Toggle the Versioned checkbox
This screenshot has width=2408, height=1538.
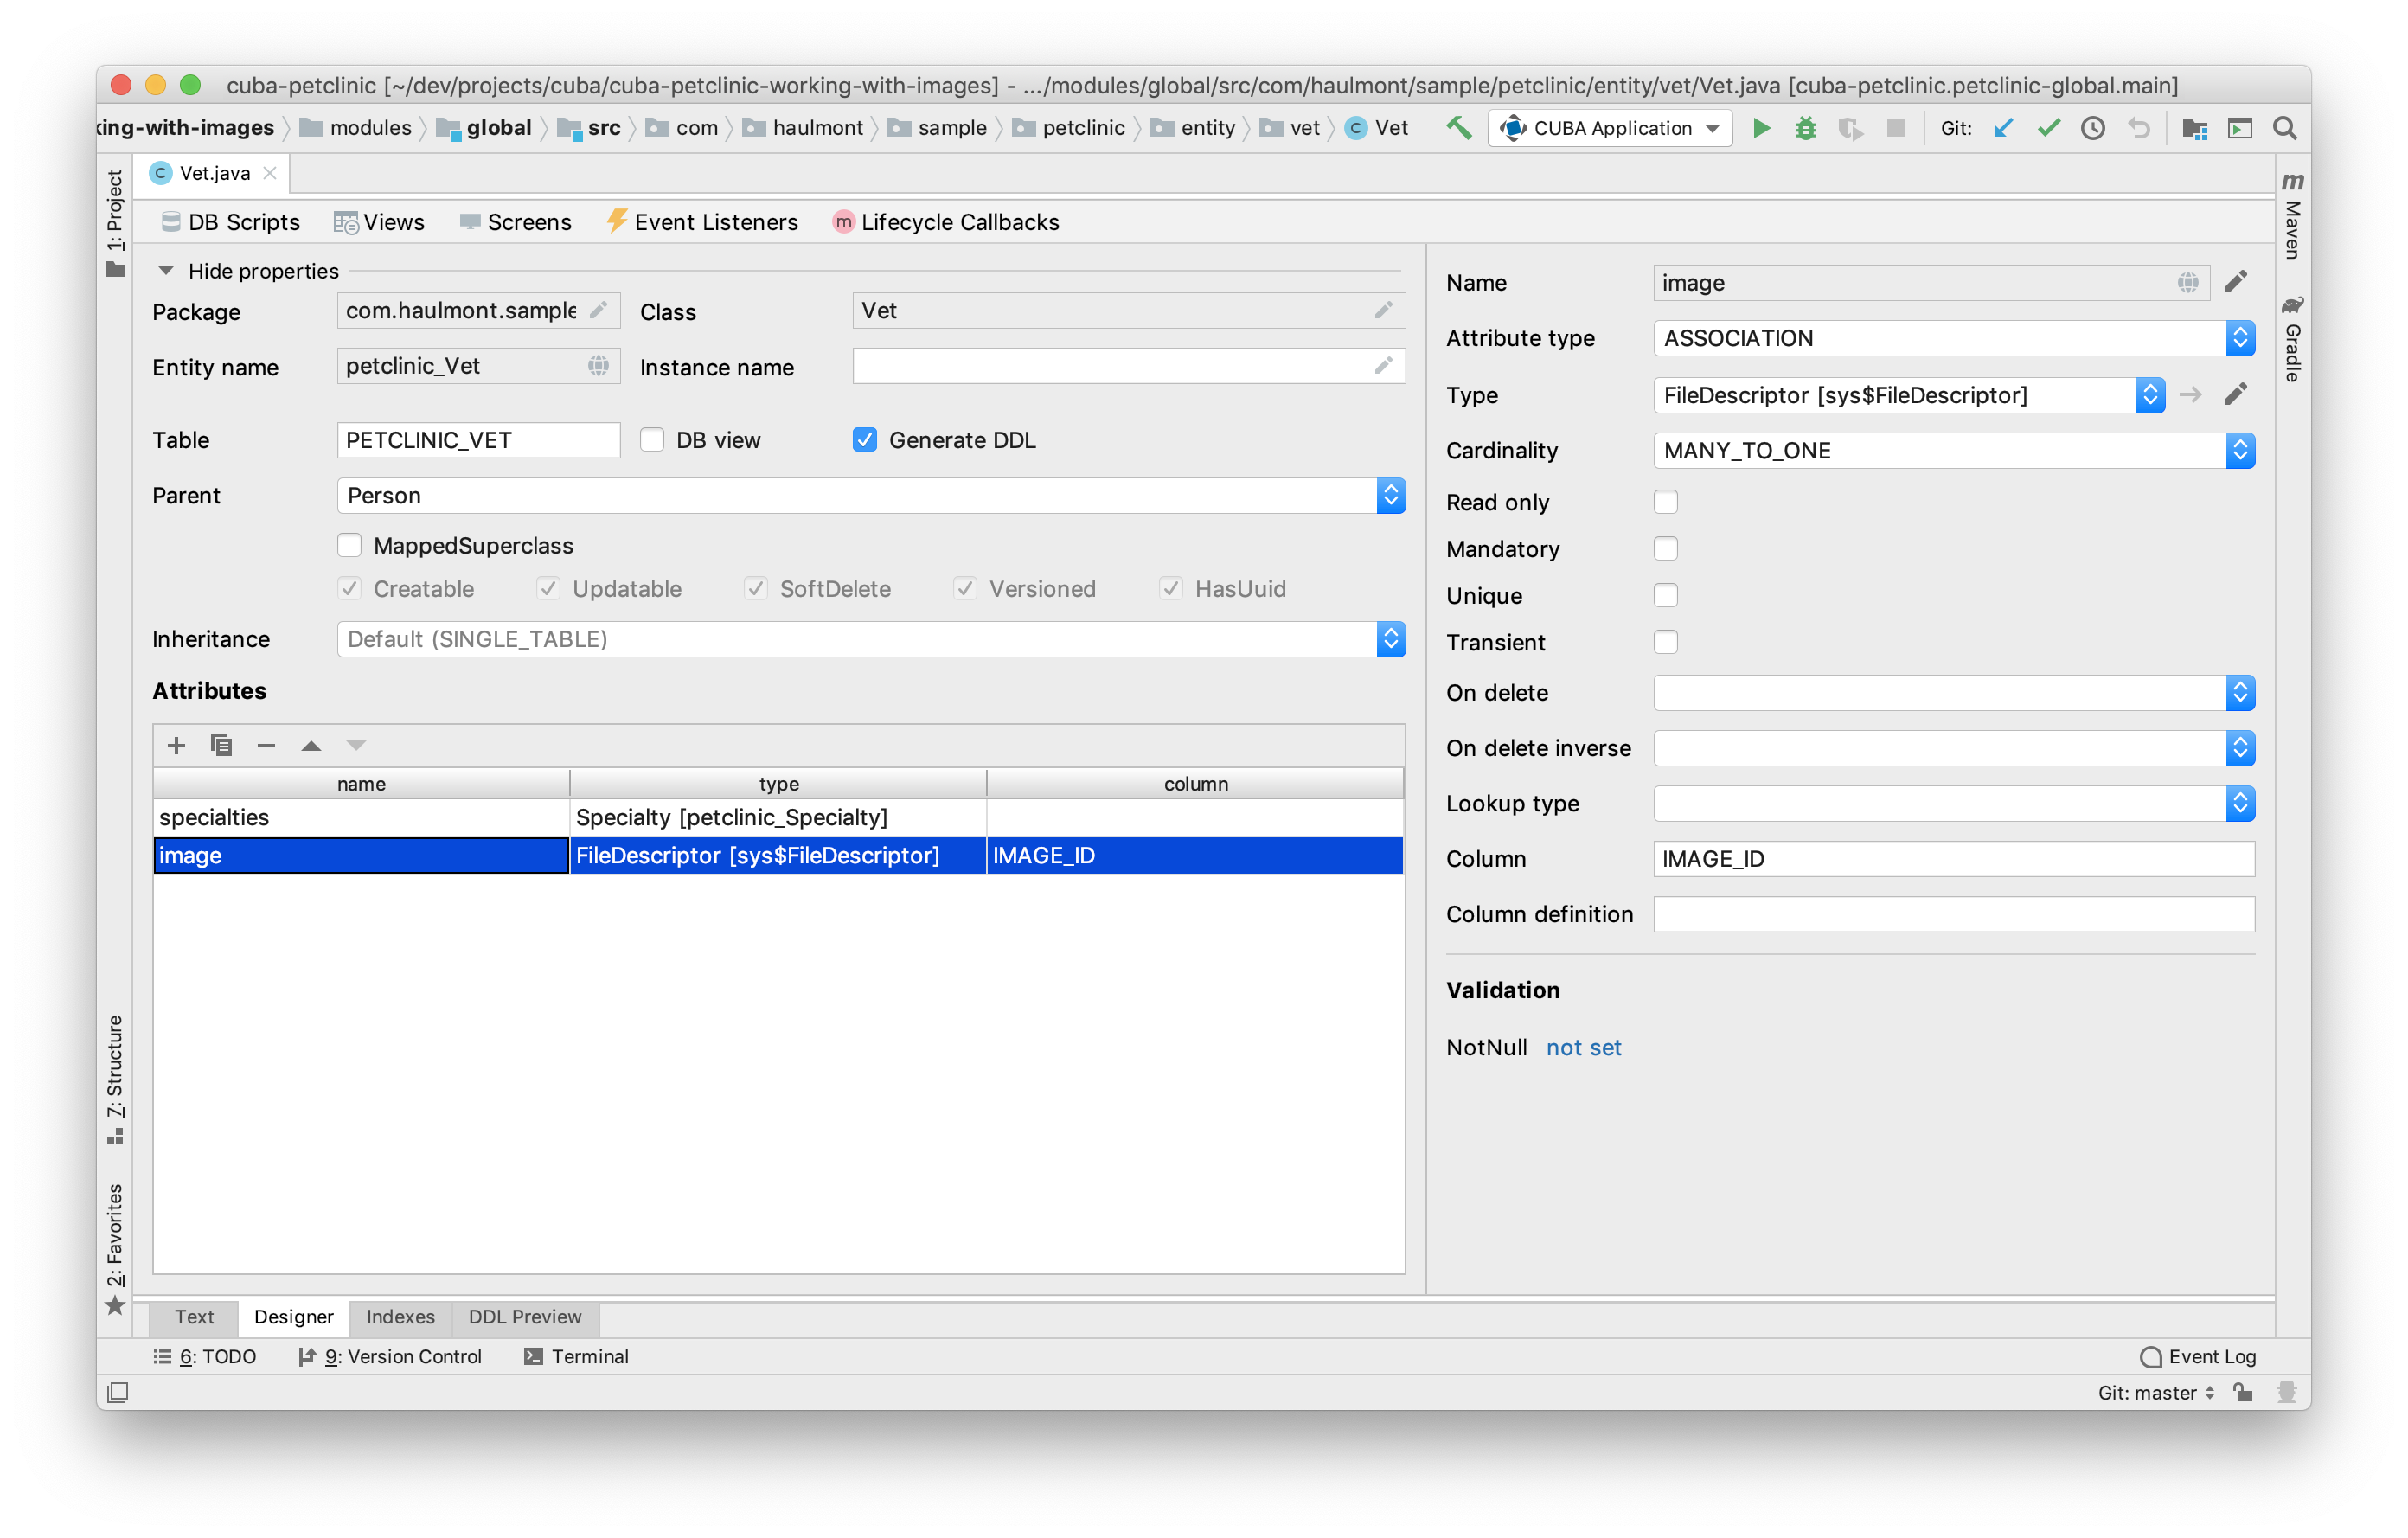[x=965, y=589]
